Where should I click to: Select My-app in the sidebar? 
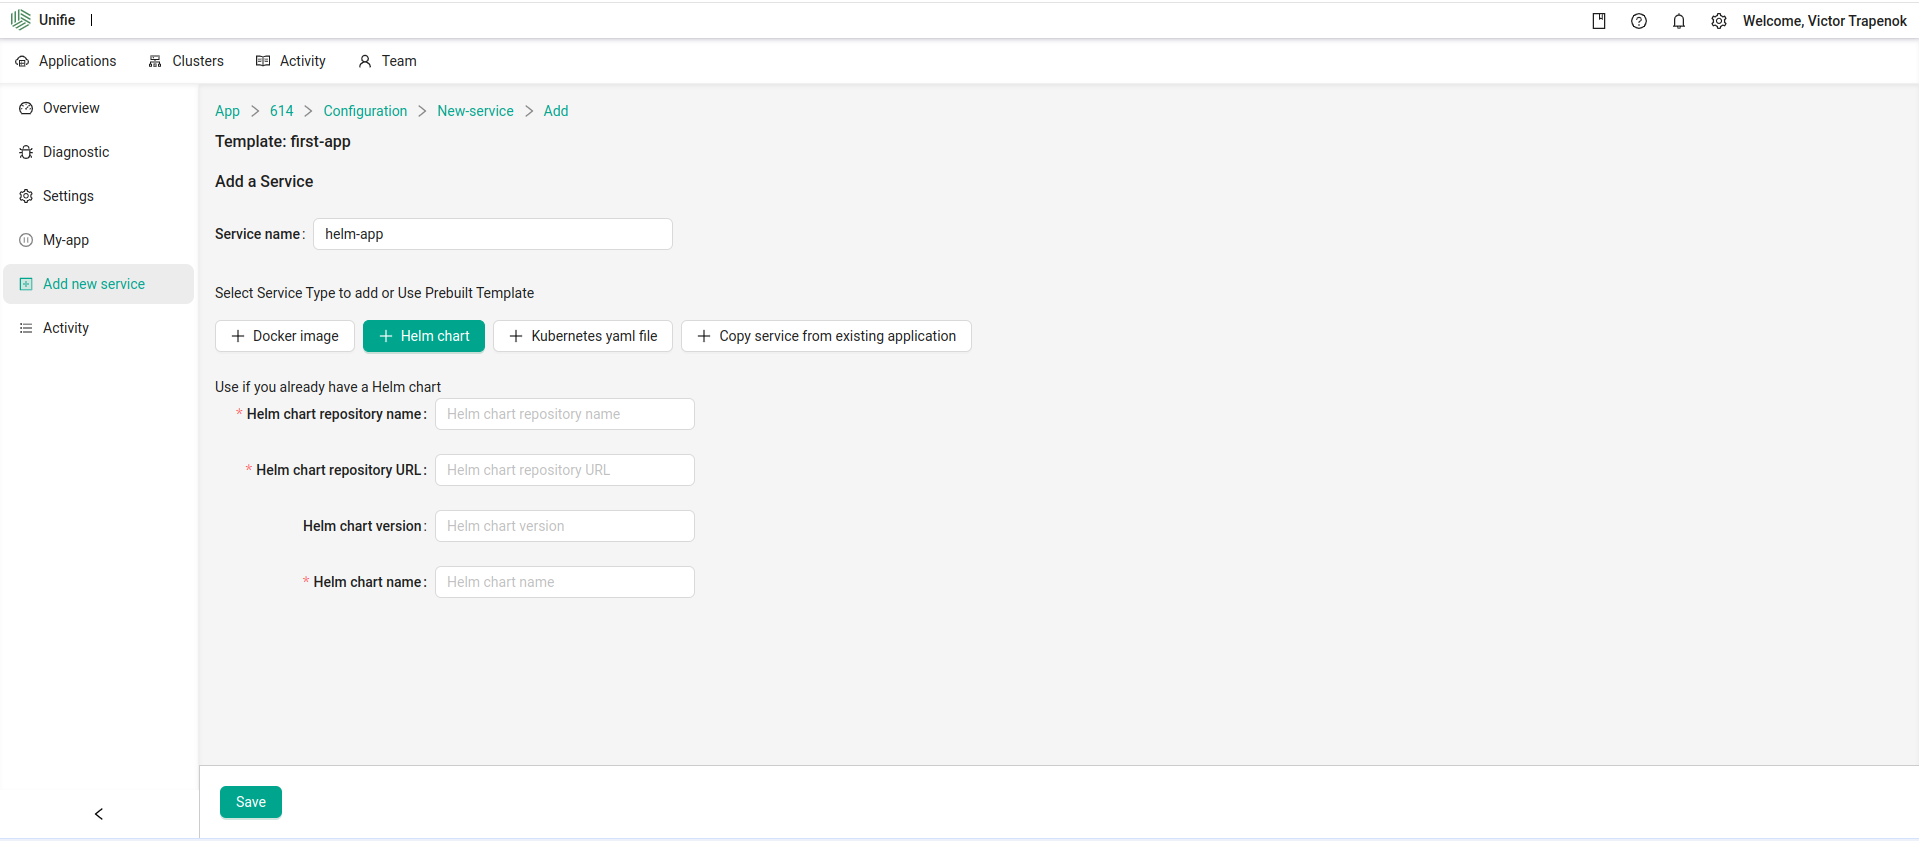[x=66, y=240]
